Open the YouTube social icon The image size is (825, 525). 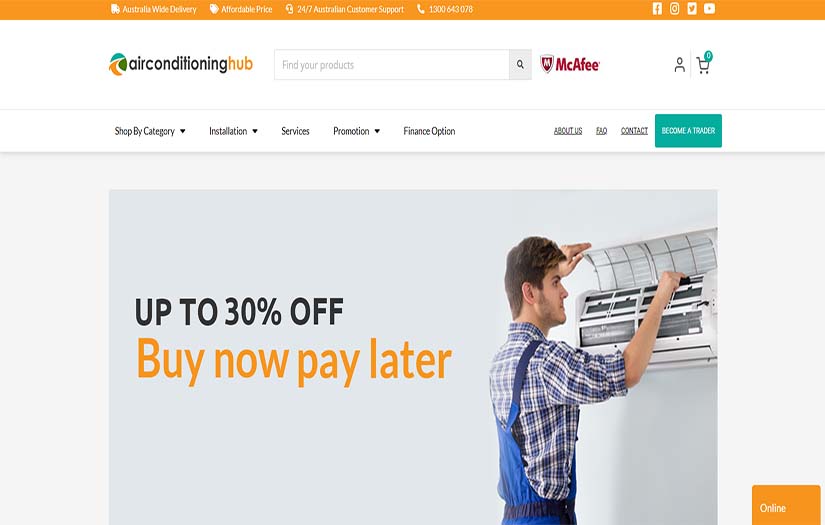point(709,8)
